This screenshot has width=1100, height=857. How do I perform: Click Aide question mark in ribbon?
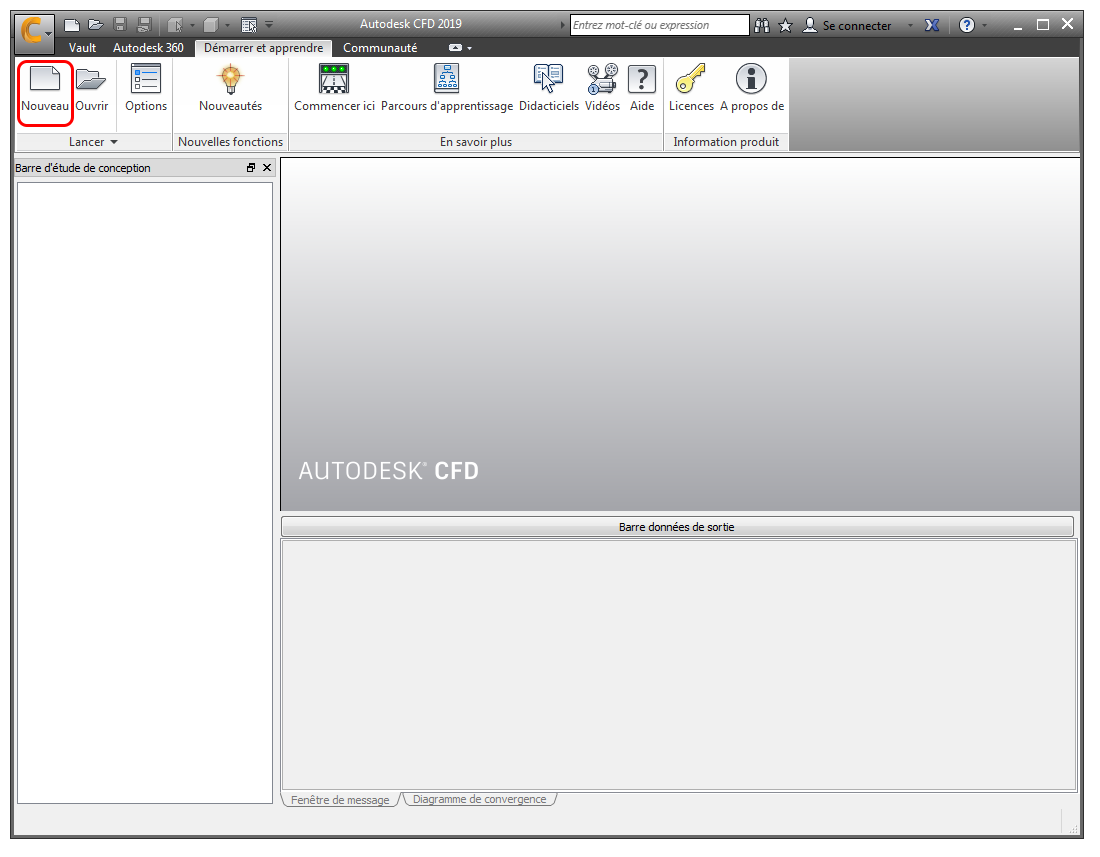pos(641,89)
